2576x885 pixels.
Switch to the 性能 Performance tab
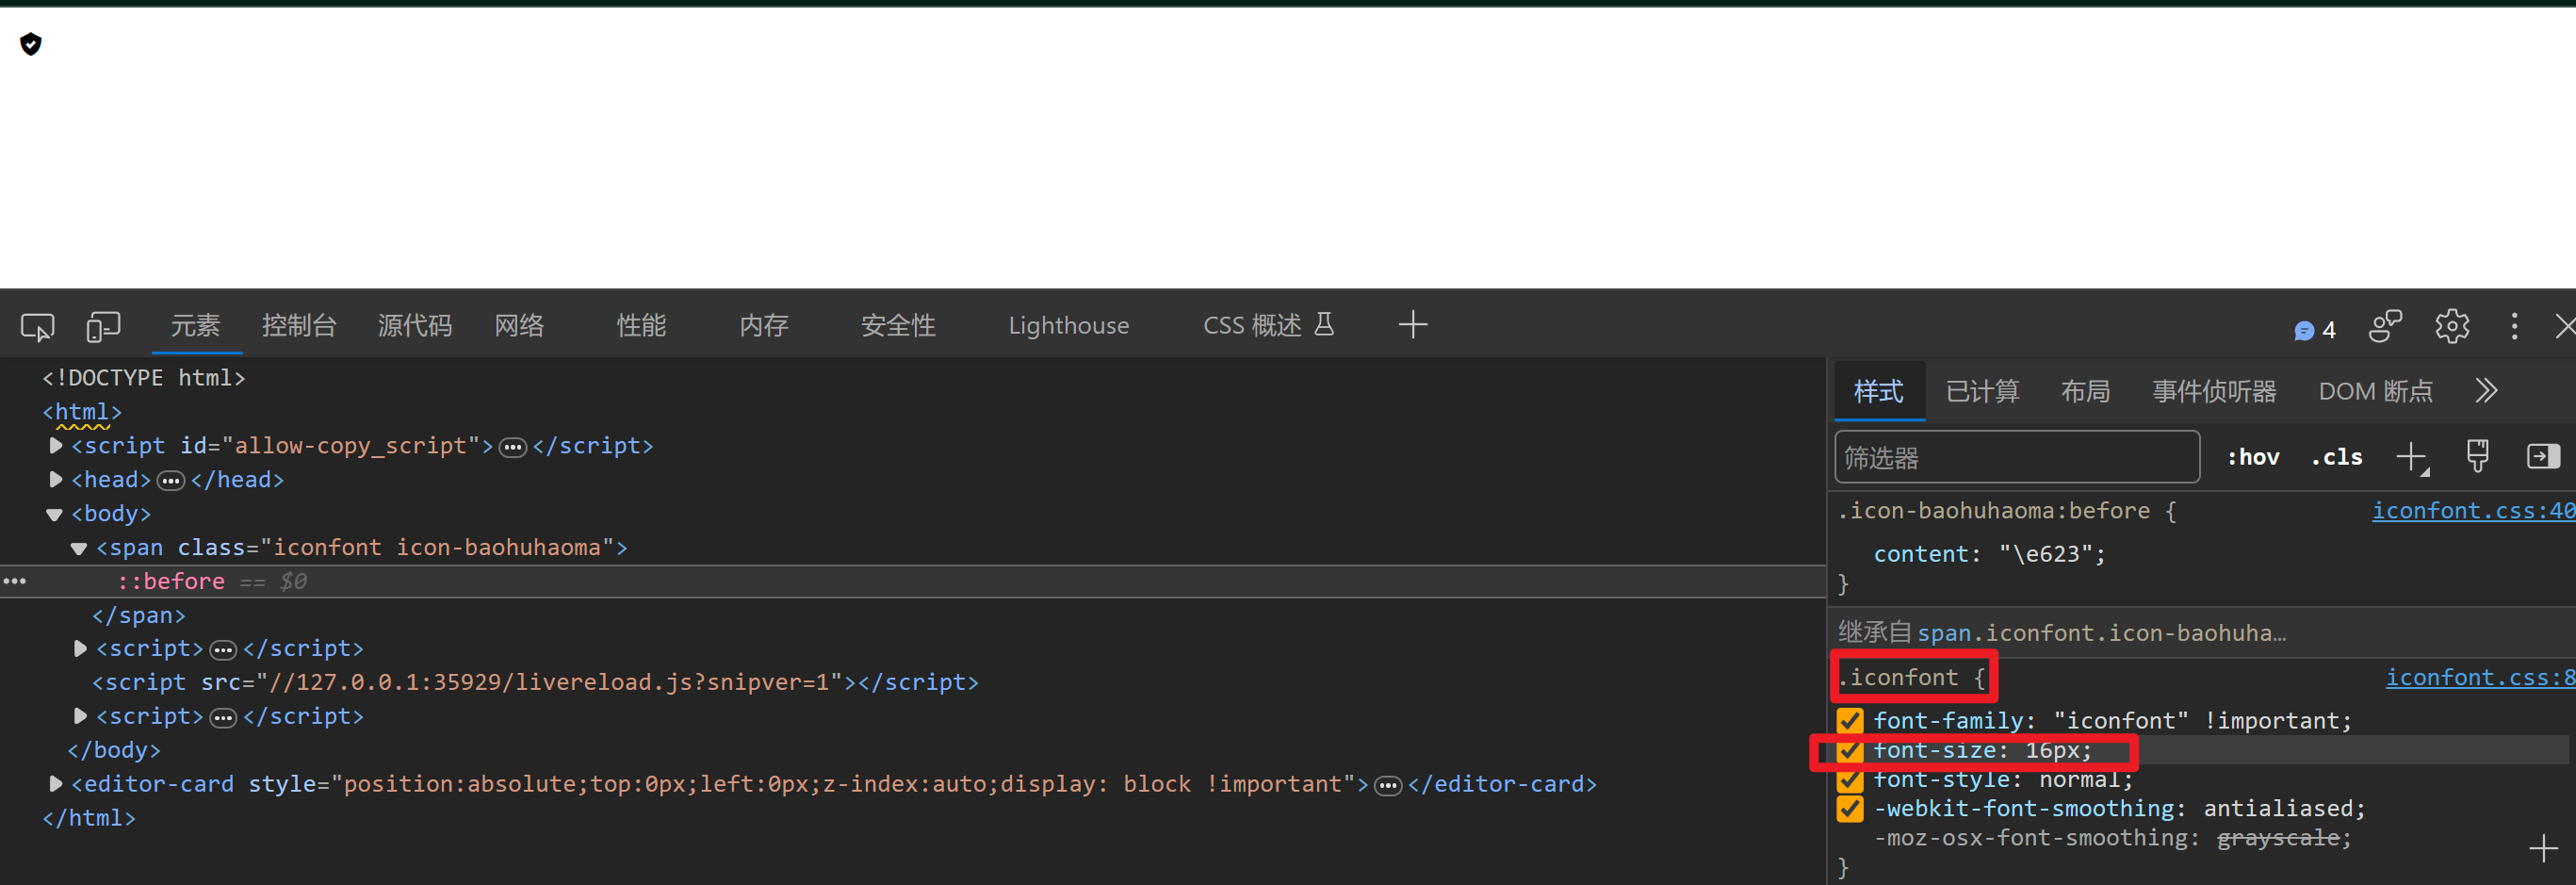tap(641, 326)
